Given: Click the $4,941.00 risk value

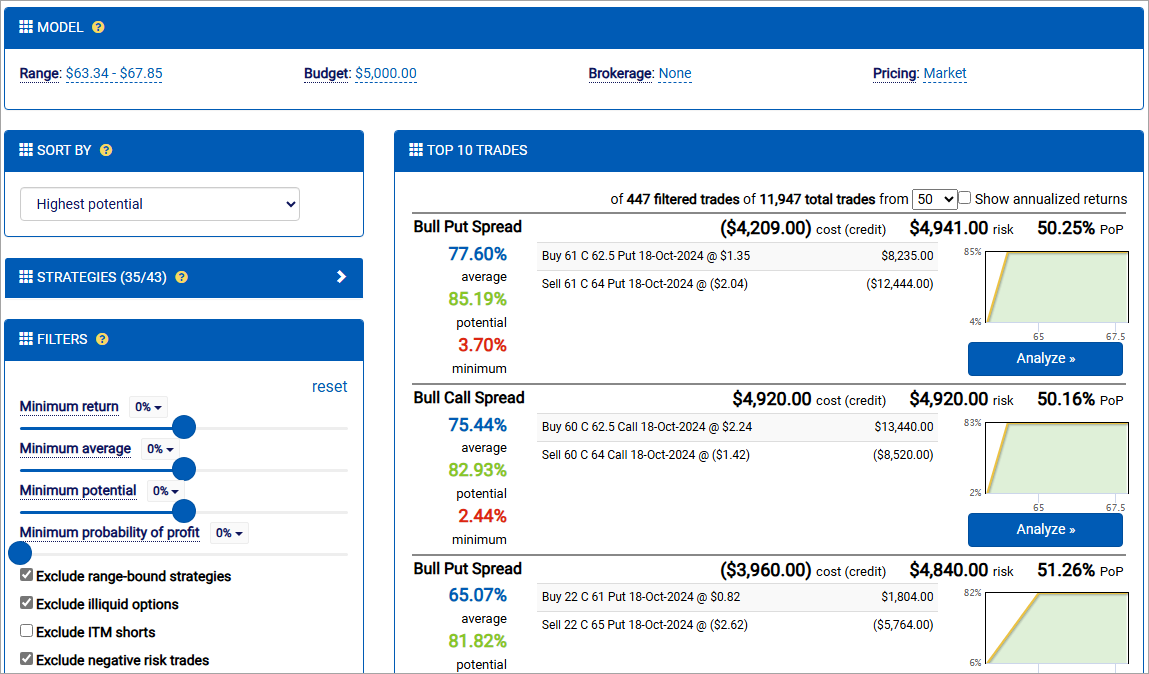Looking at the screenshot, I should point(949,229).
